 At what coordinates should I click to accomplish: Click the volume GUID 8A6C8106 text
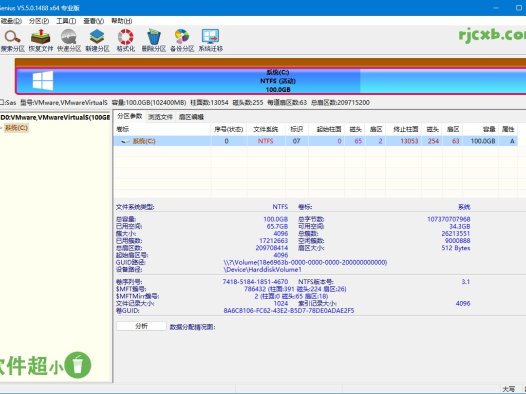coord(289,311)
